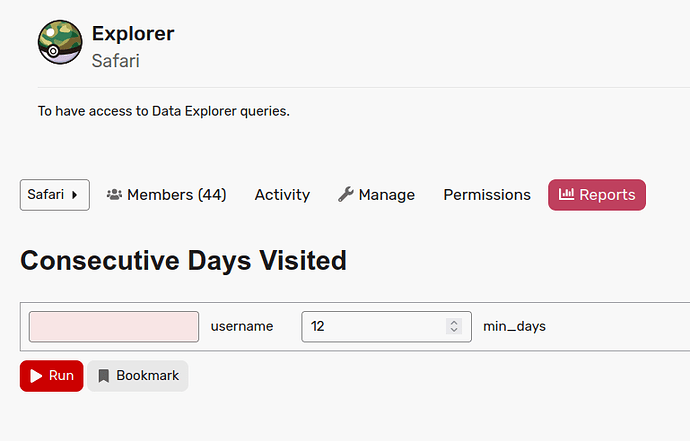Switch to the Activity tab
This screenshot has width=690, height=441.
(x=282, y=195)
